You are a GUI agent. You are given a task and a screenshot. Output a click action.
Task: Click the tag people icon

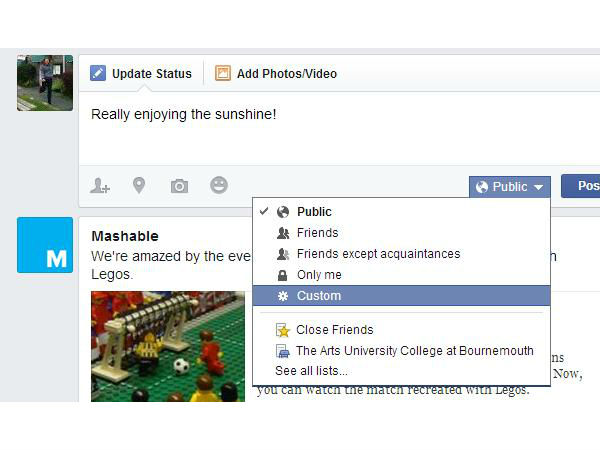coord(100,186)
